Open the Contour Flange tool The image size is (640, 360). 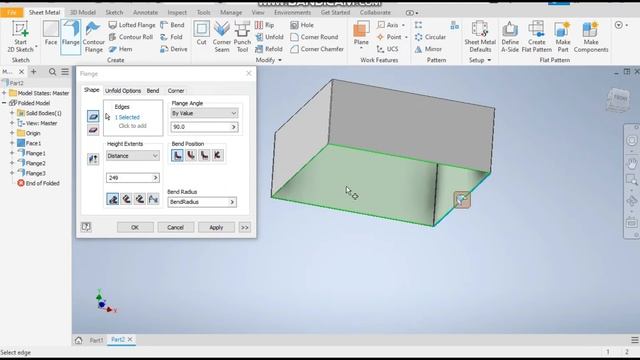tap(93, 37)
